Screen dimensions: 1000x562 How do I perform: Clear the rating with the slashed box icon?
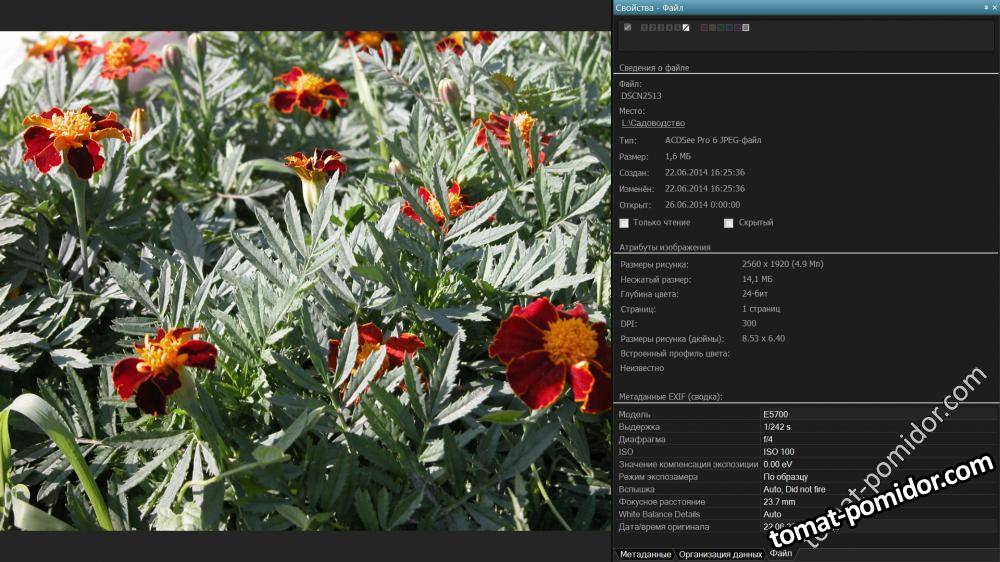(686, 27)
